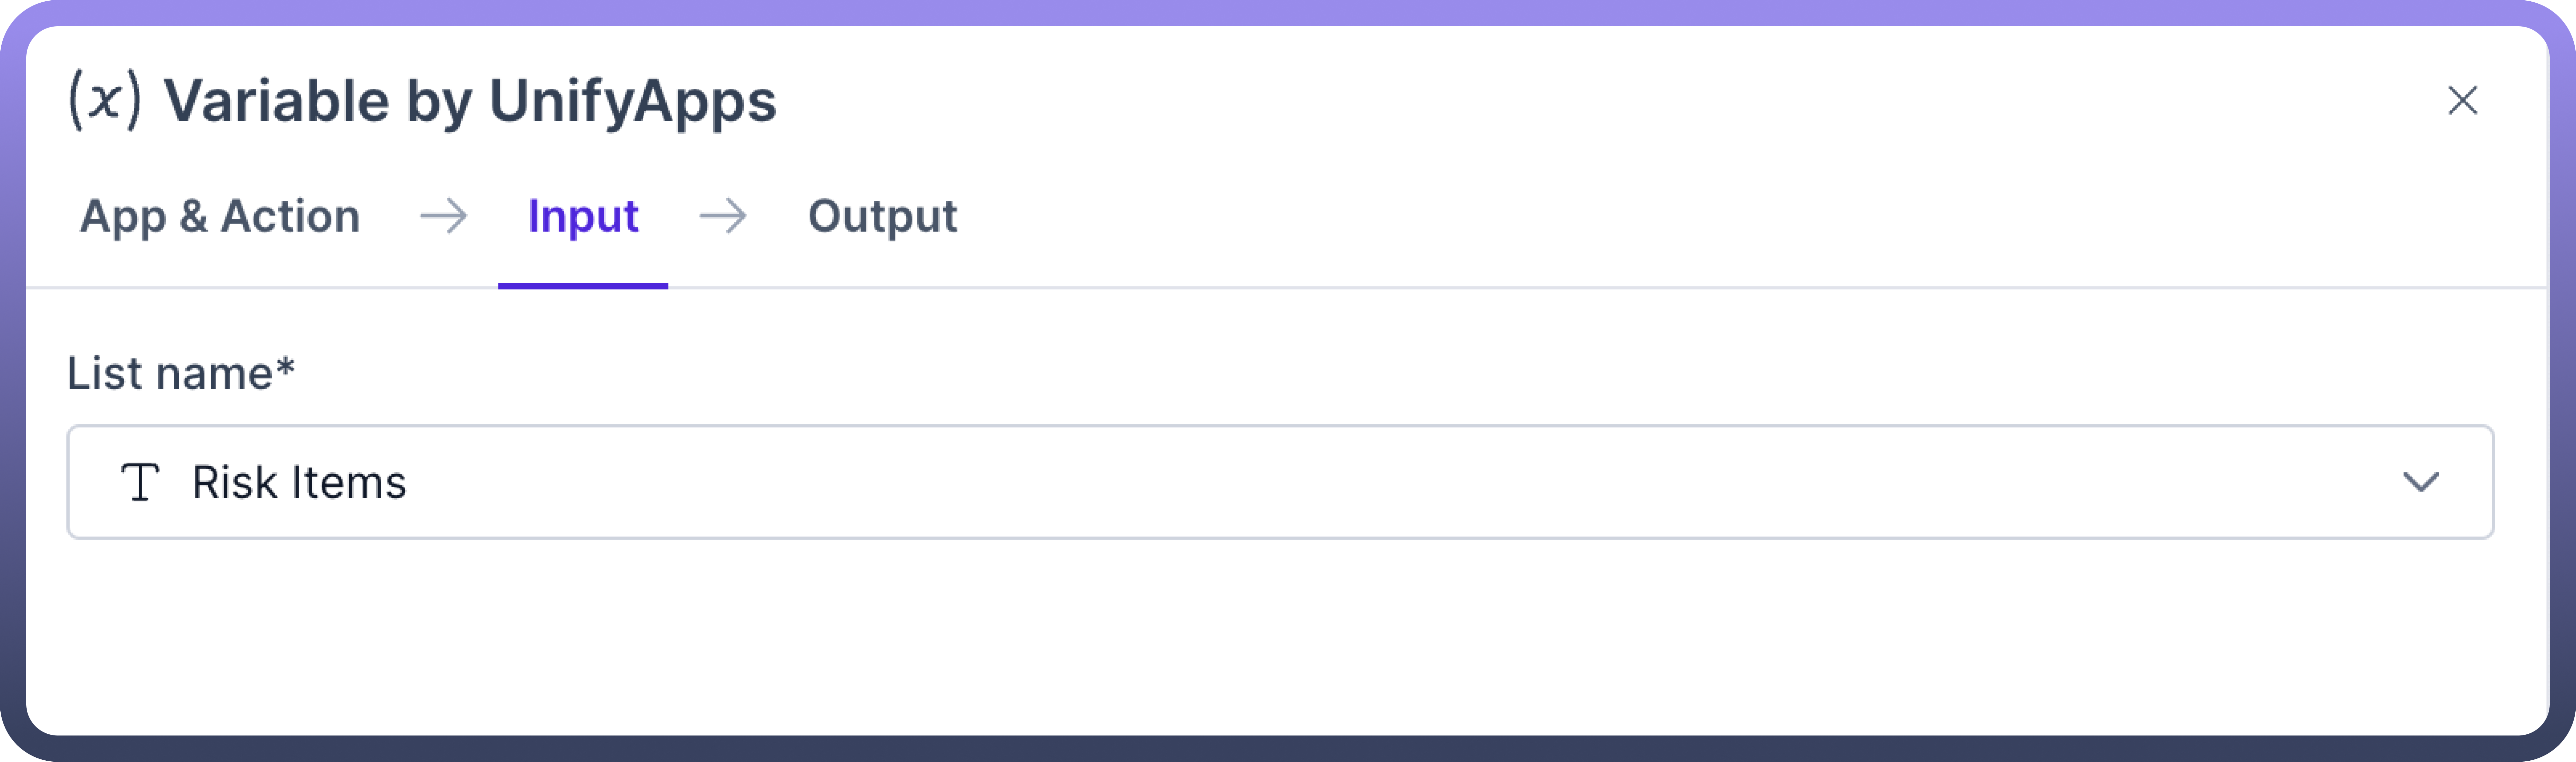The image size is (2576, 762).
Task: Click arrow between App & Action and Input
Action: pyautogui.click(x=443, y=216)
